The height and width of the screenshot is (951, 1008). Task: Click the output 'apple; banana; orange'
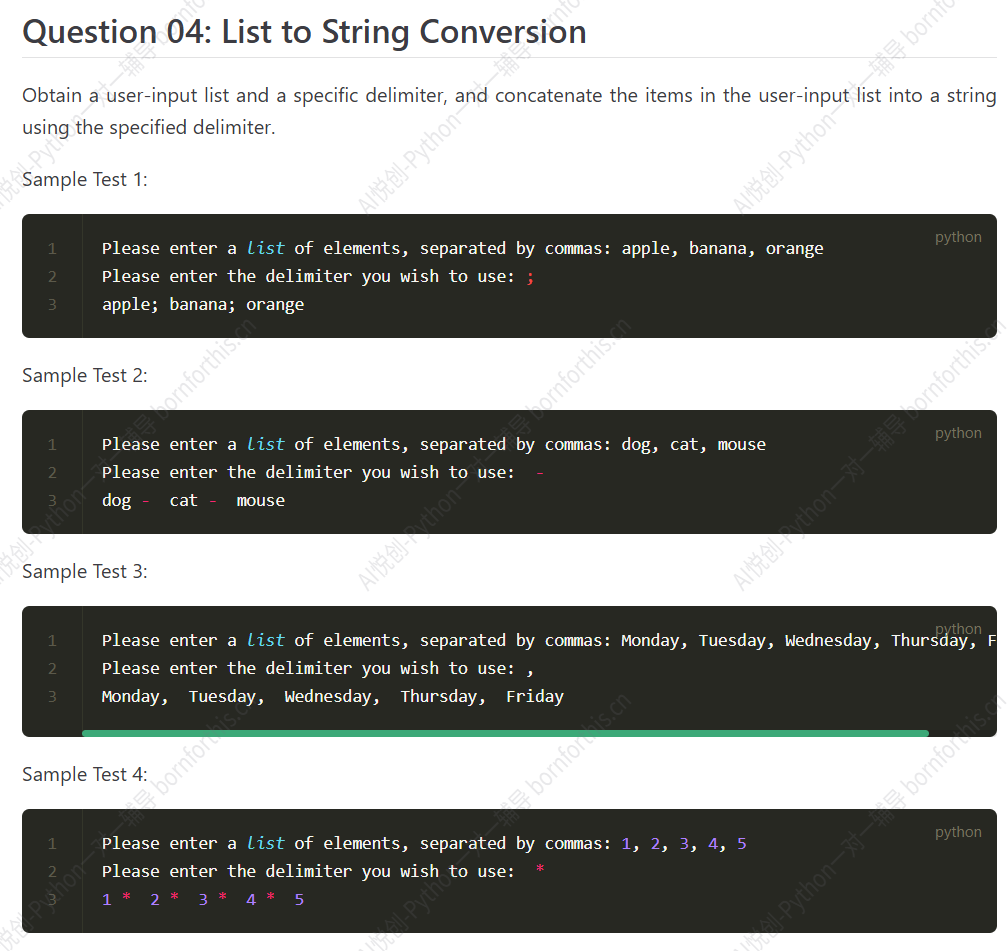203,305
